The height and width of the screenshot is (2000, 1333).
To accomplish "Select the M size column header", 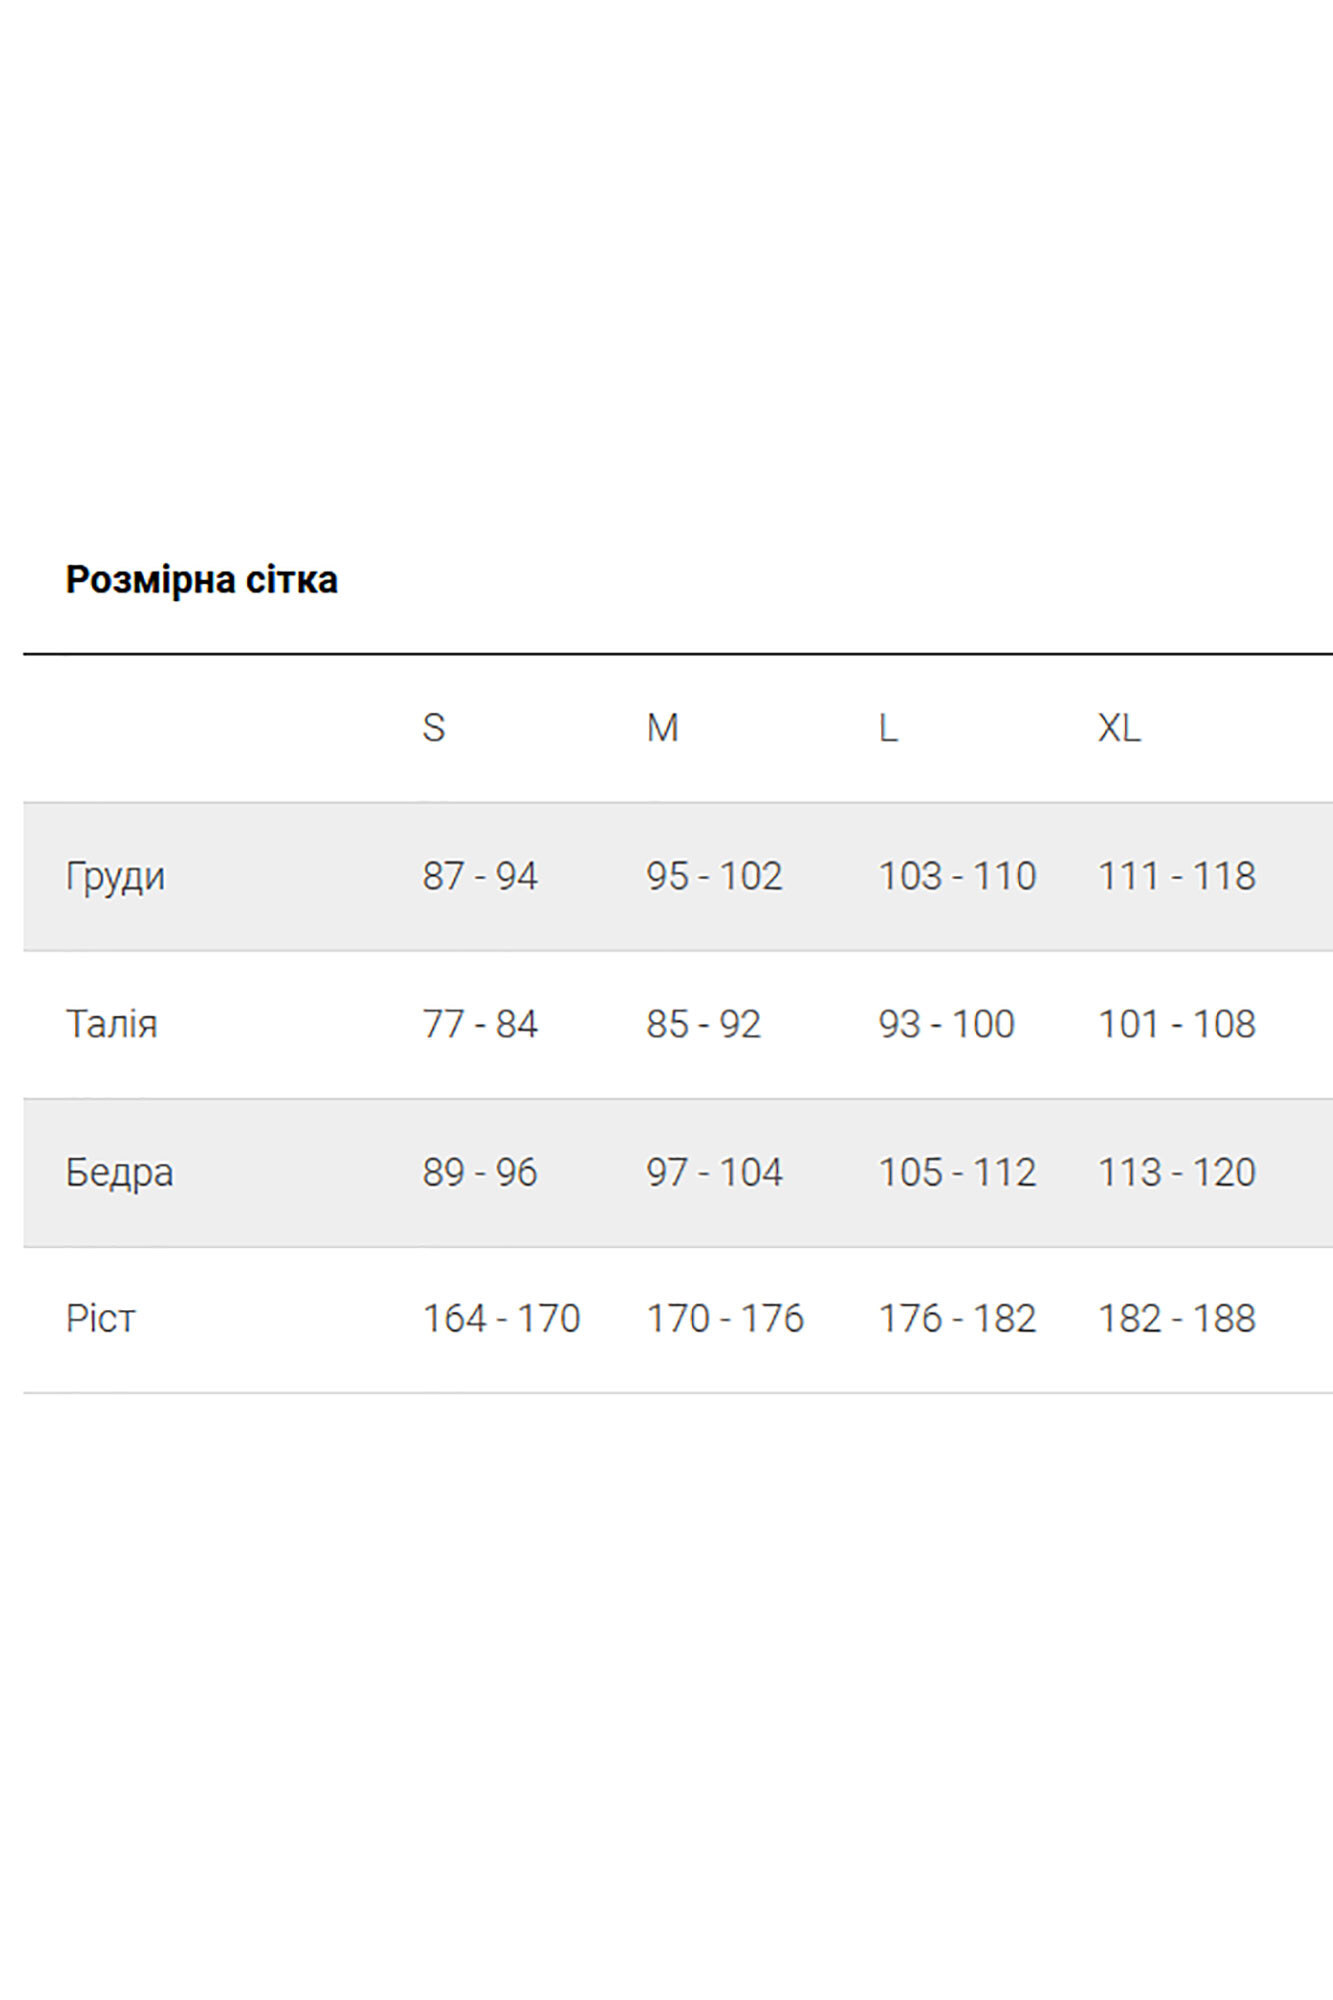I will tap(662, 728).
